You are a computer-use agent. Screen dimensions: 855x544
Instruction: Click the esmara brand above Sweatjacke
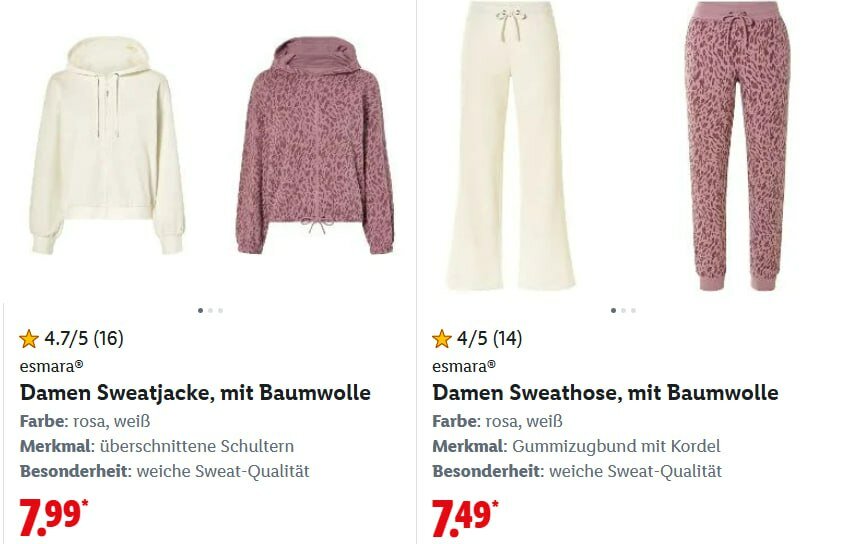click(x=51, y=366)
